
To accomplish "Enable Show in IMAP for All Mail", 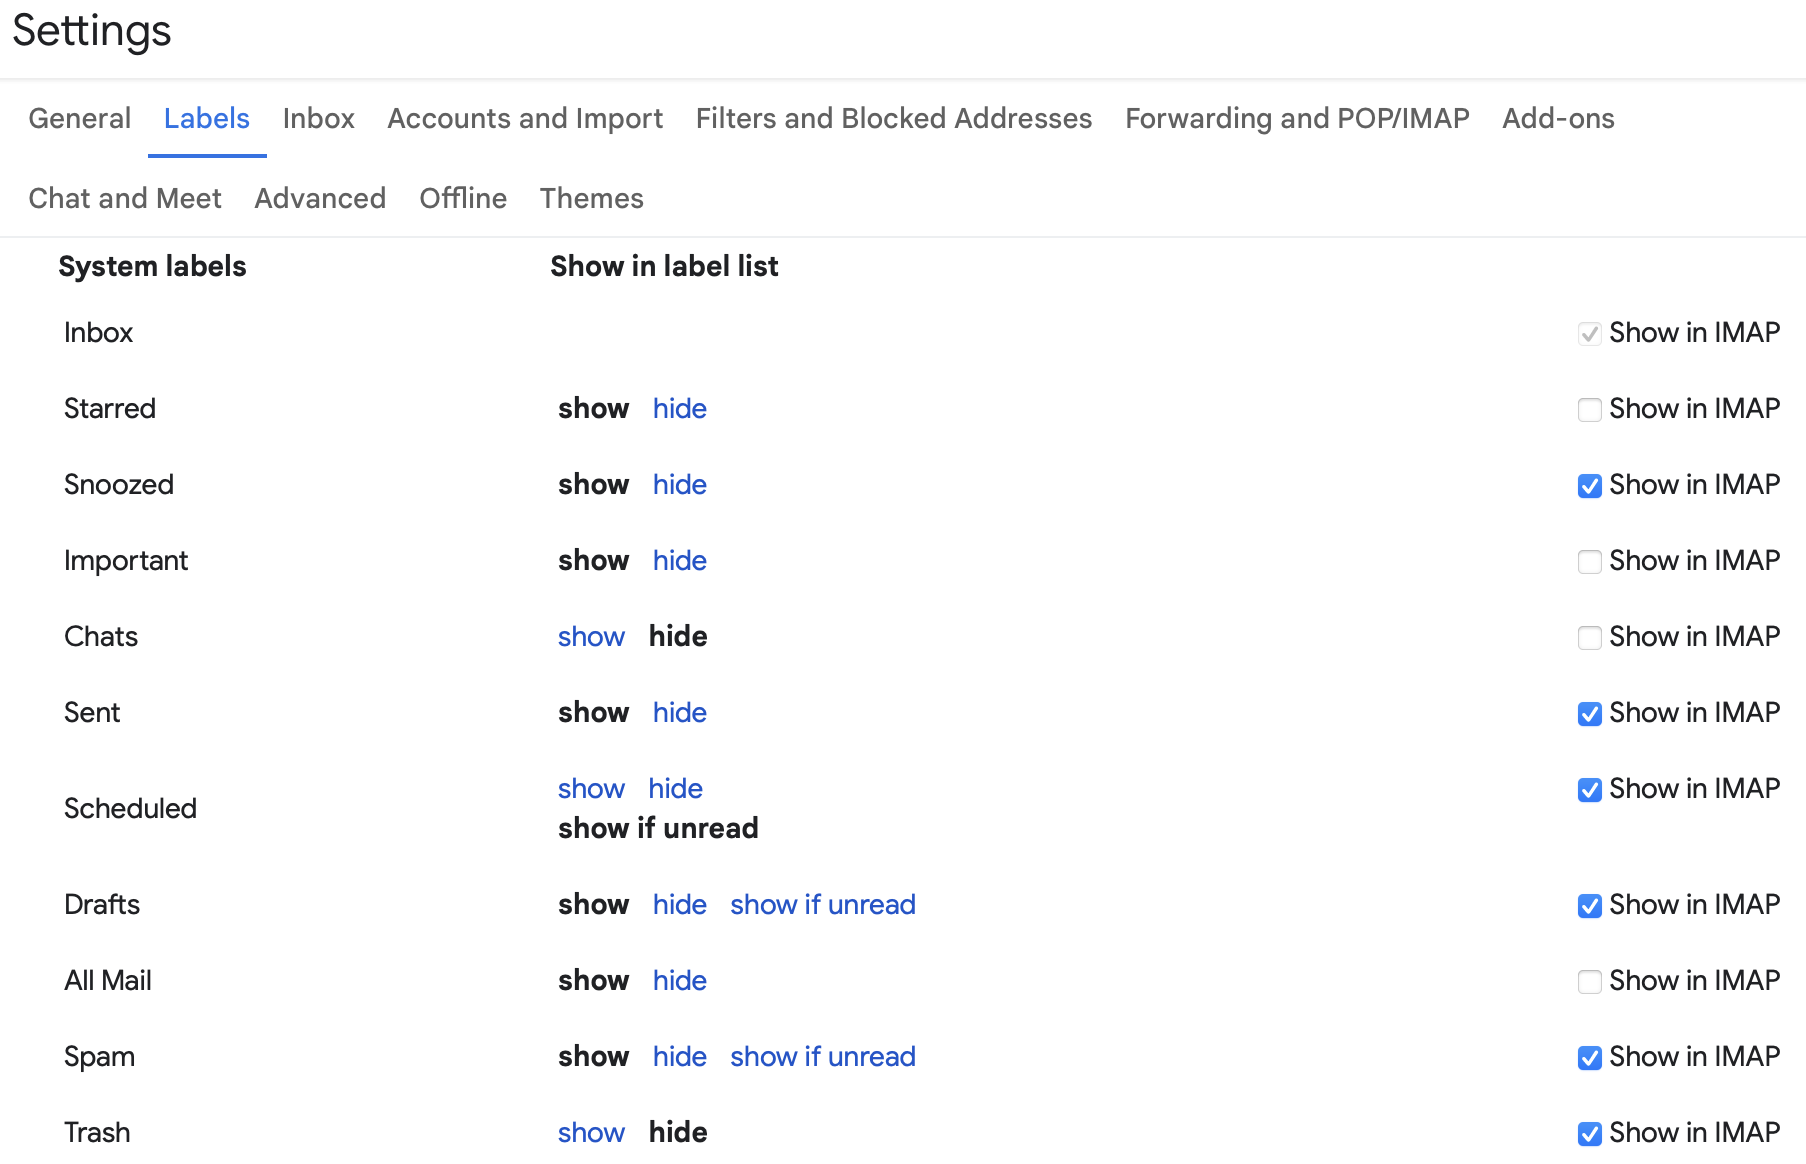I will (x=1590, y=981).
